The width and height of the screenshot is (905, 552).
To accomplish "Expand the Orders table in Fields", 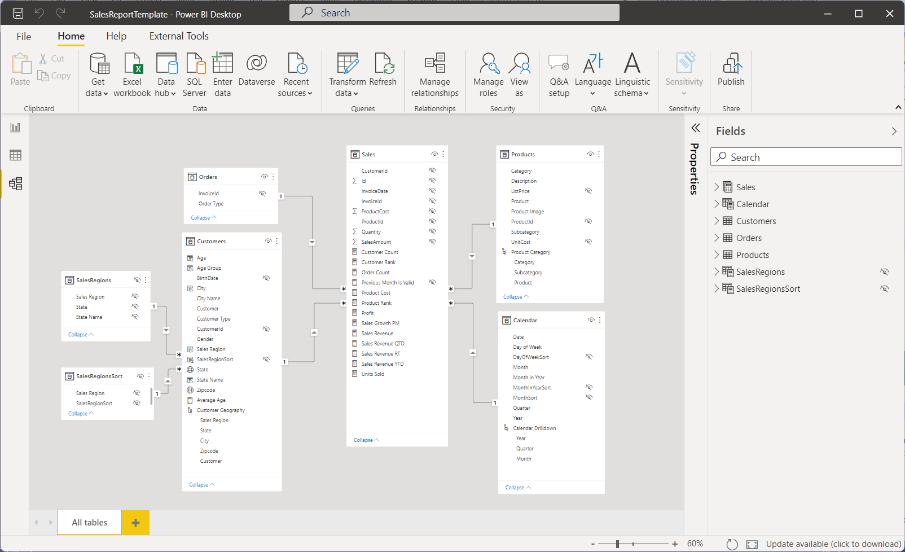I will pyautogui.click(x=717, y=237).
